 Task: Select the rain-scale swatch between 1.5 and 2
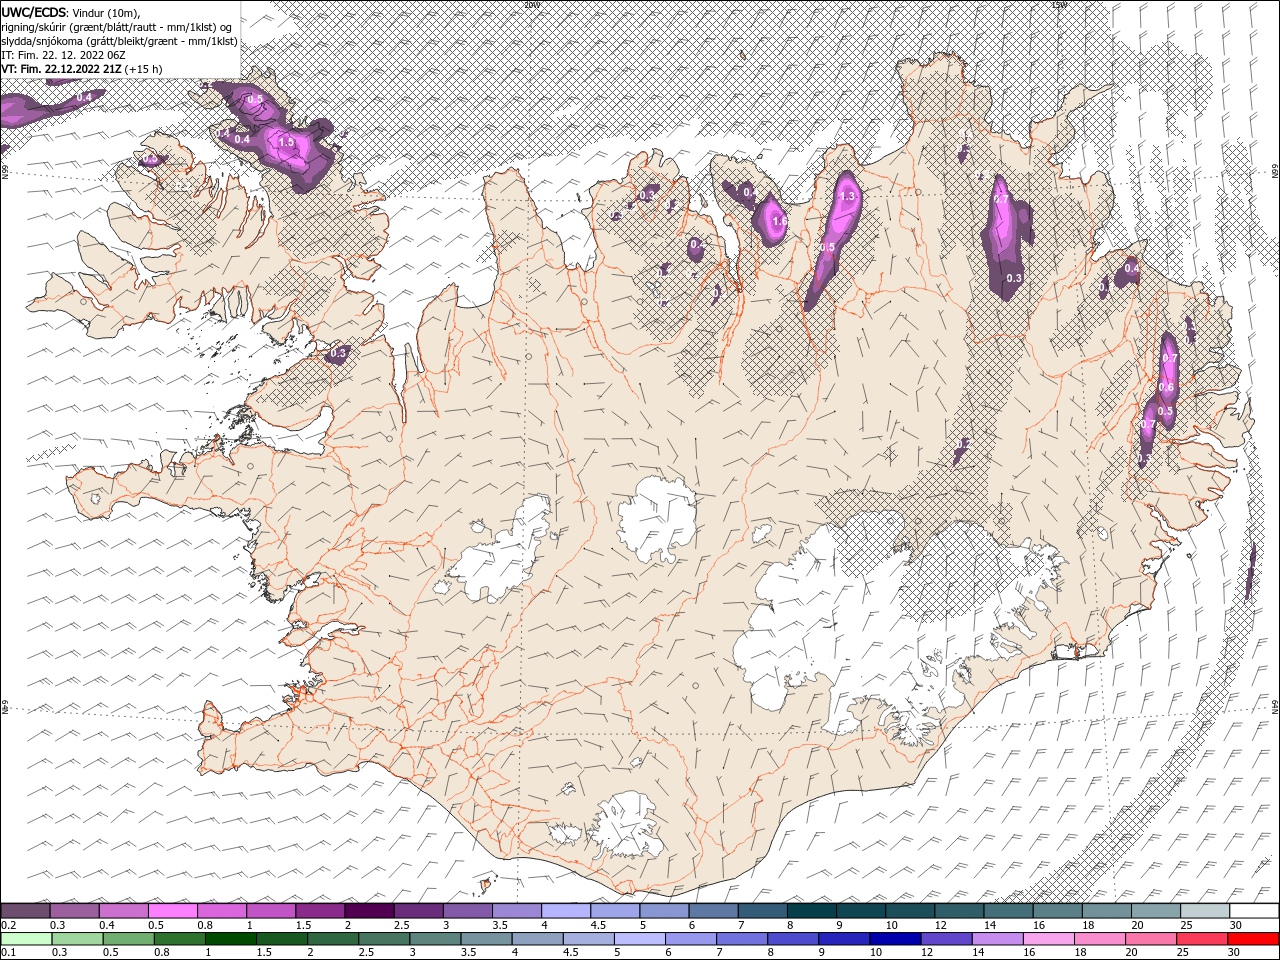[281, 939]
